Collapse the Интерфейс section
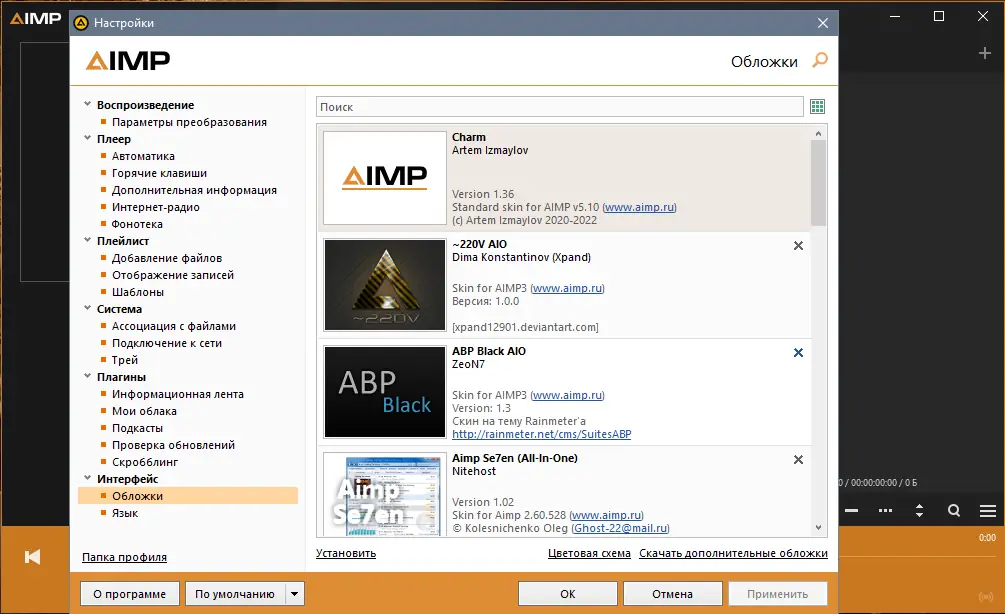The height and width of the screenshot is (614, 1005). 87,477
